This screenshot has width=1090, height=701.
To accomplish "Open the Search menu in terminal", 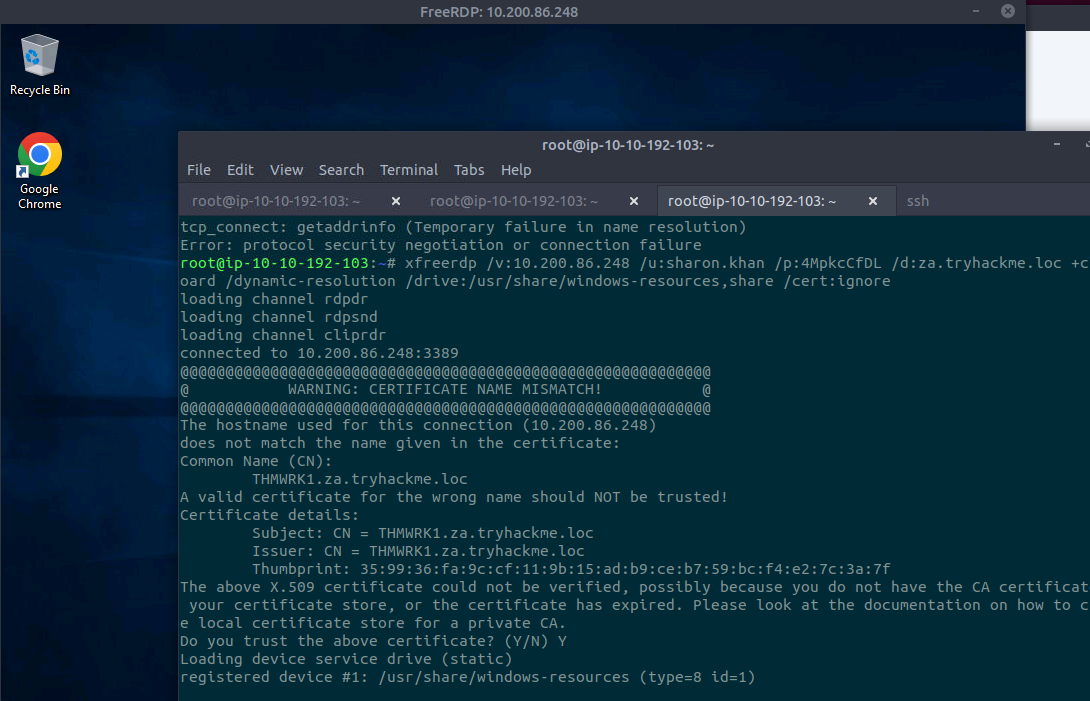I will point(341,170).
